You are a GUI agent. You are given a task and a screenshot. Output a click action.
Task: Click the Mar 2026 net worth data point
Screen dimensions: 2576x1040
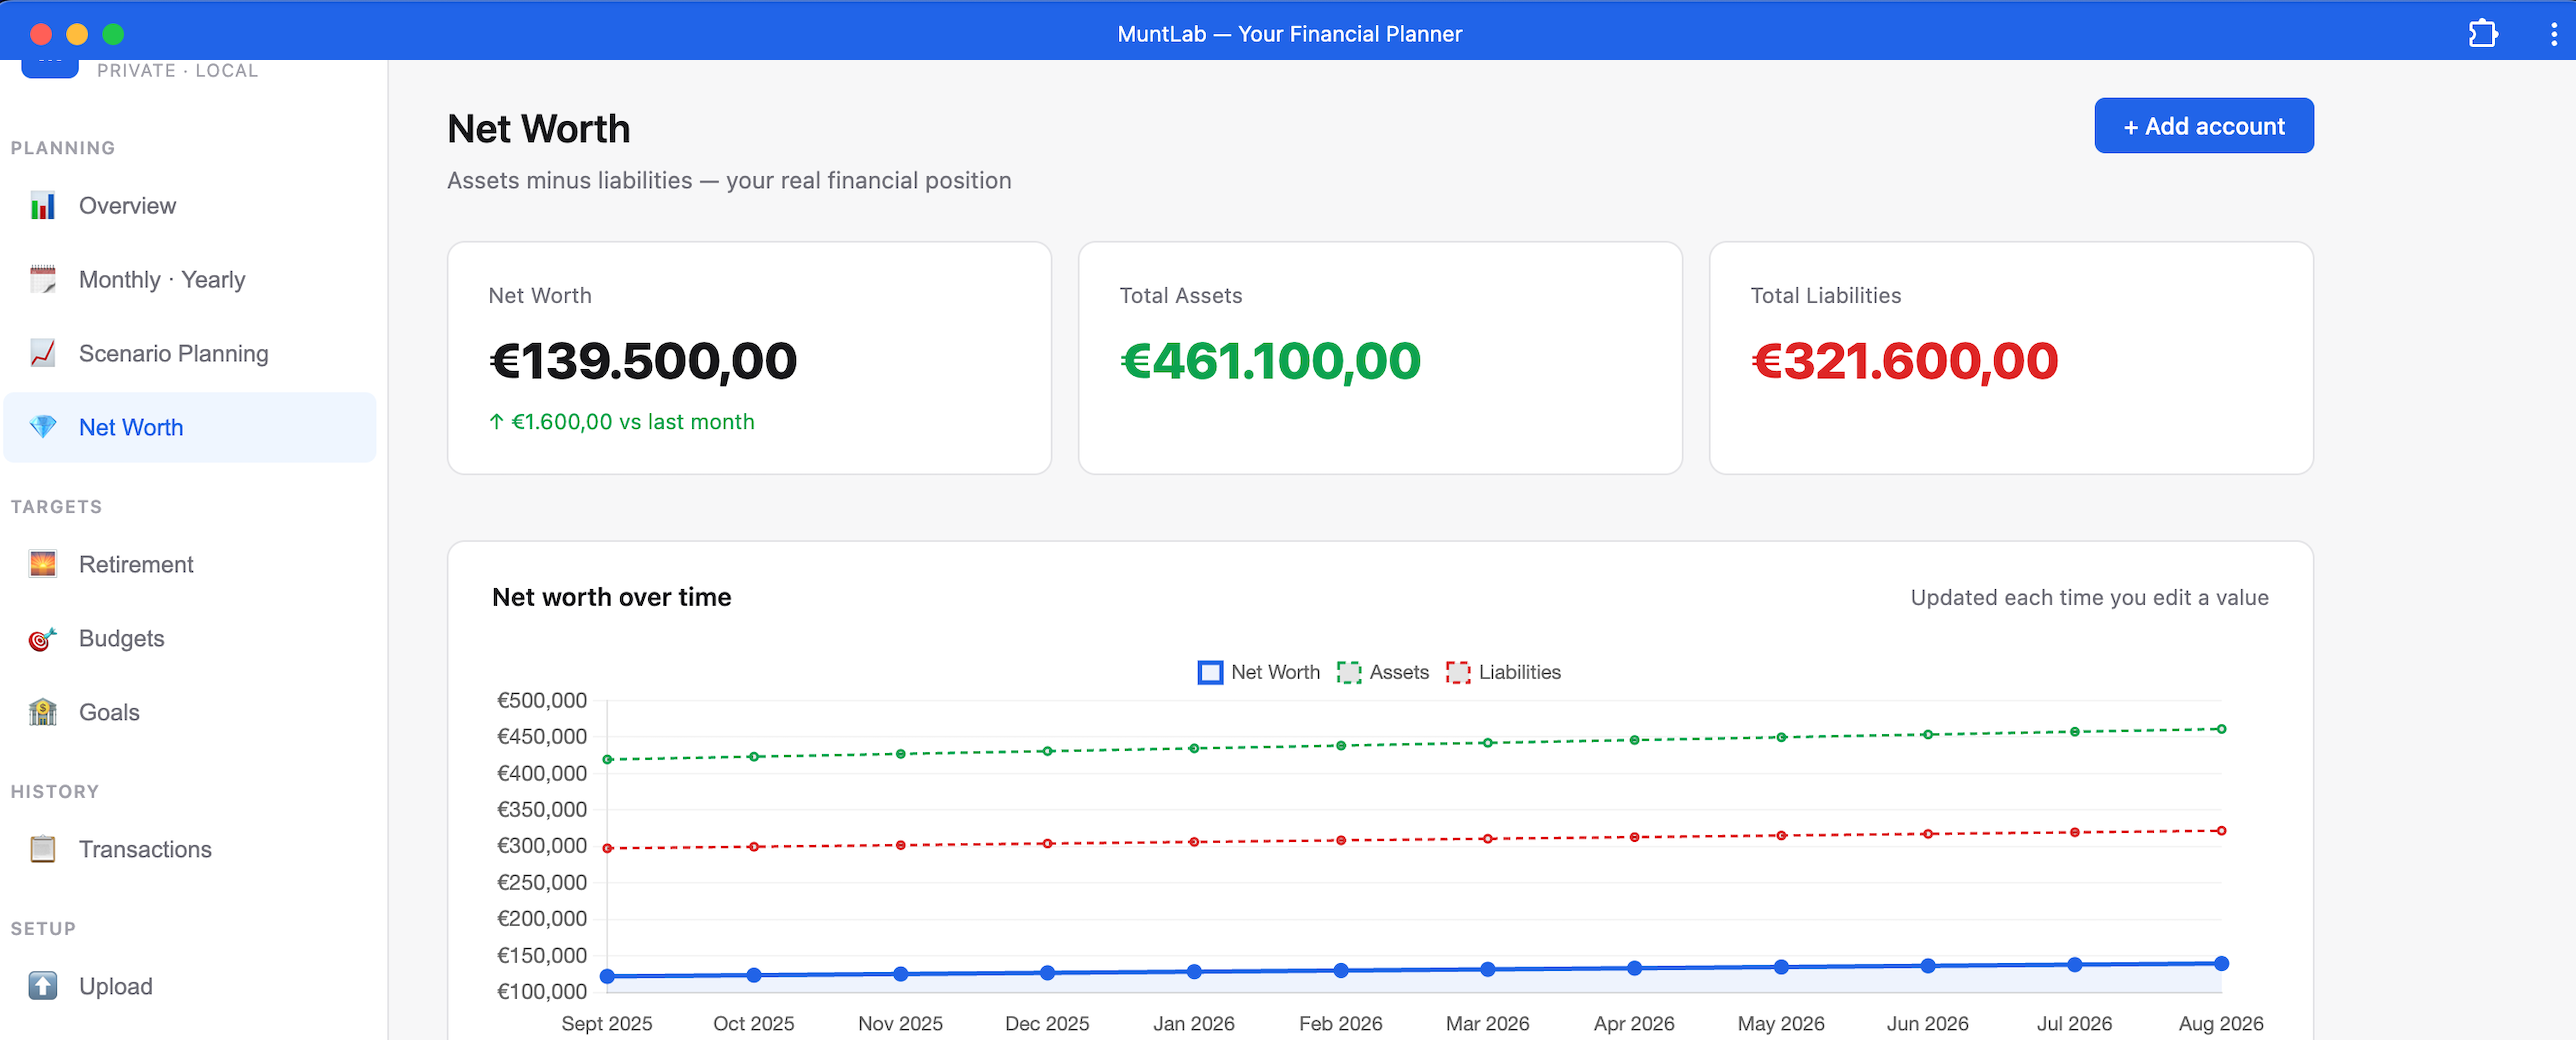coord(1488,970)
